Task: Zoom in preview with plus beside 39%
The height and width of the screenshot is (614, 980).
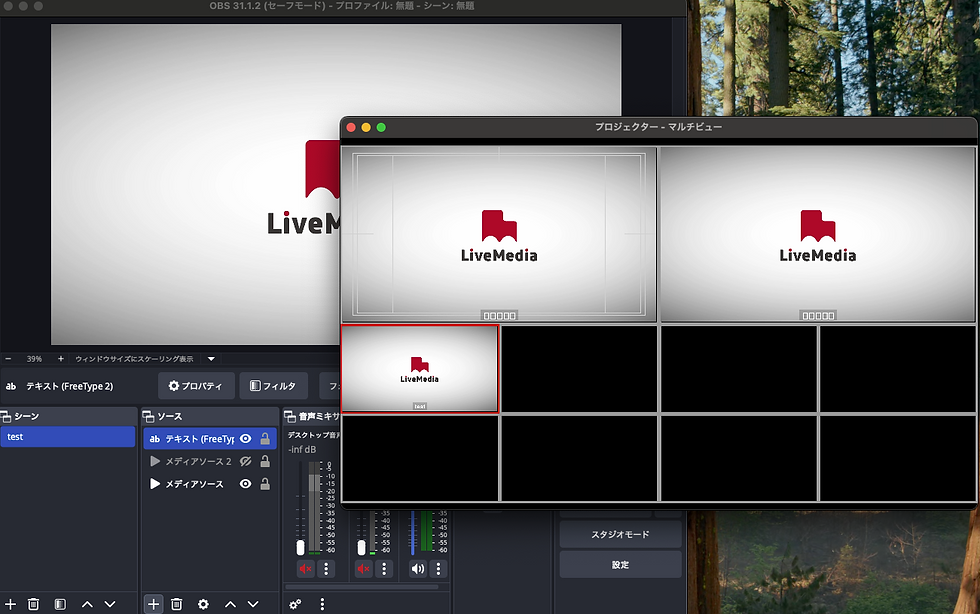Action: [x=61, y=359]
